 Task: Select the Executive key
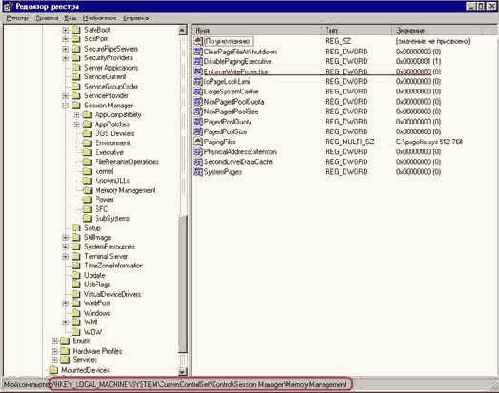109,152
